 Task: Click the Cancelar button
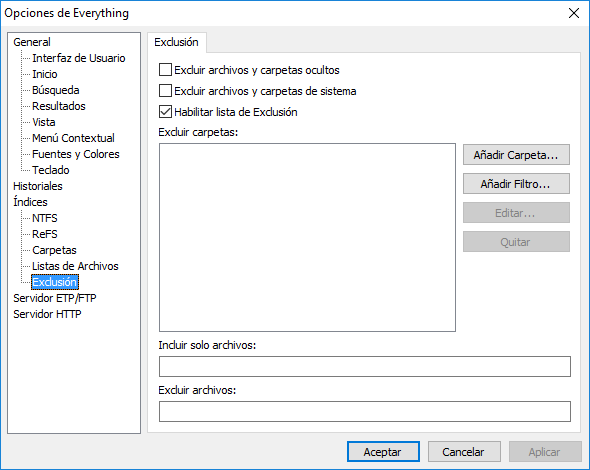tap(464, 452)
